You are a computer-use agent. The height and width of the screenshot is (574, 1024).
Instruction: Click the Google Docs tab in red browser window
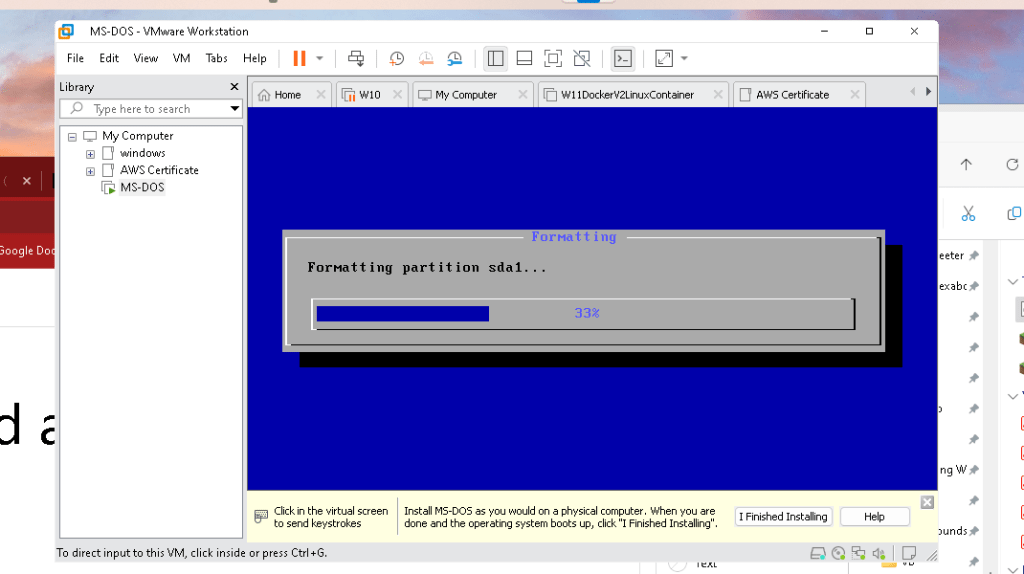(27, 251)
